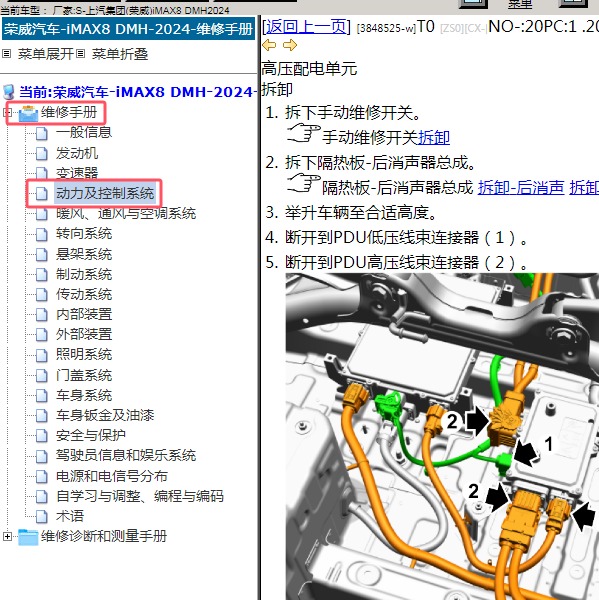Select the 外部装置 tree item
Image resolution: width=599 pixels, height=600 pixels.
click(x=84, y=334)
